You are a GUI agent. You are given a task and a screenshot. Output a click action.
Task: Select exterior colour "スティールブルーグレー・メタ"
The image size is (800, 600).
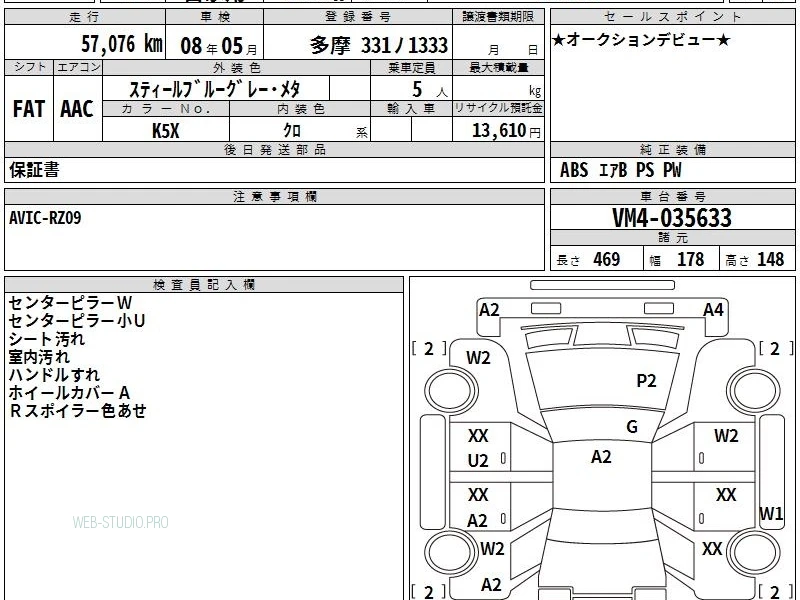[214, 89]
